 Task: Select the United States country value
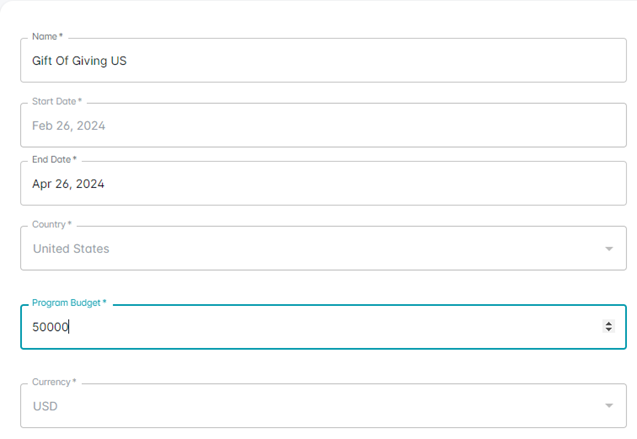(x=71, y=249)
